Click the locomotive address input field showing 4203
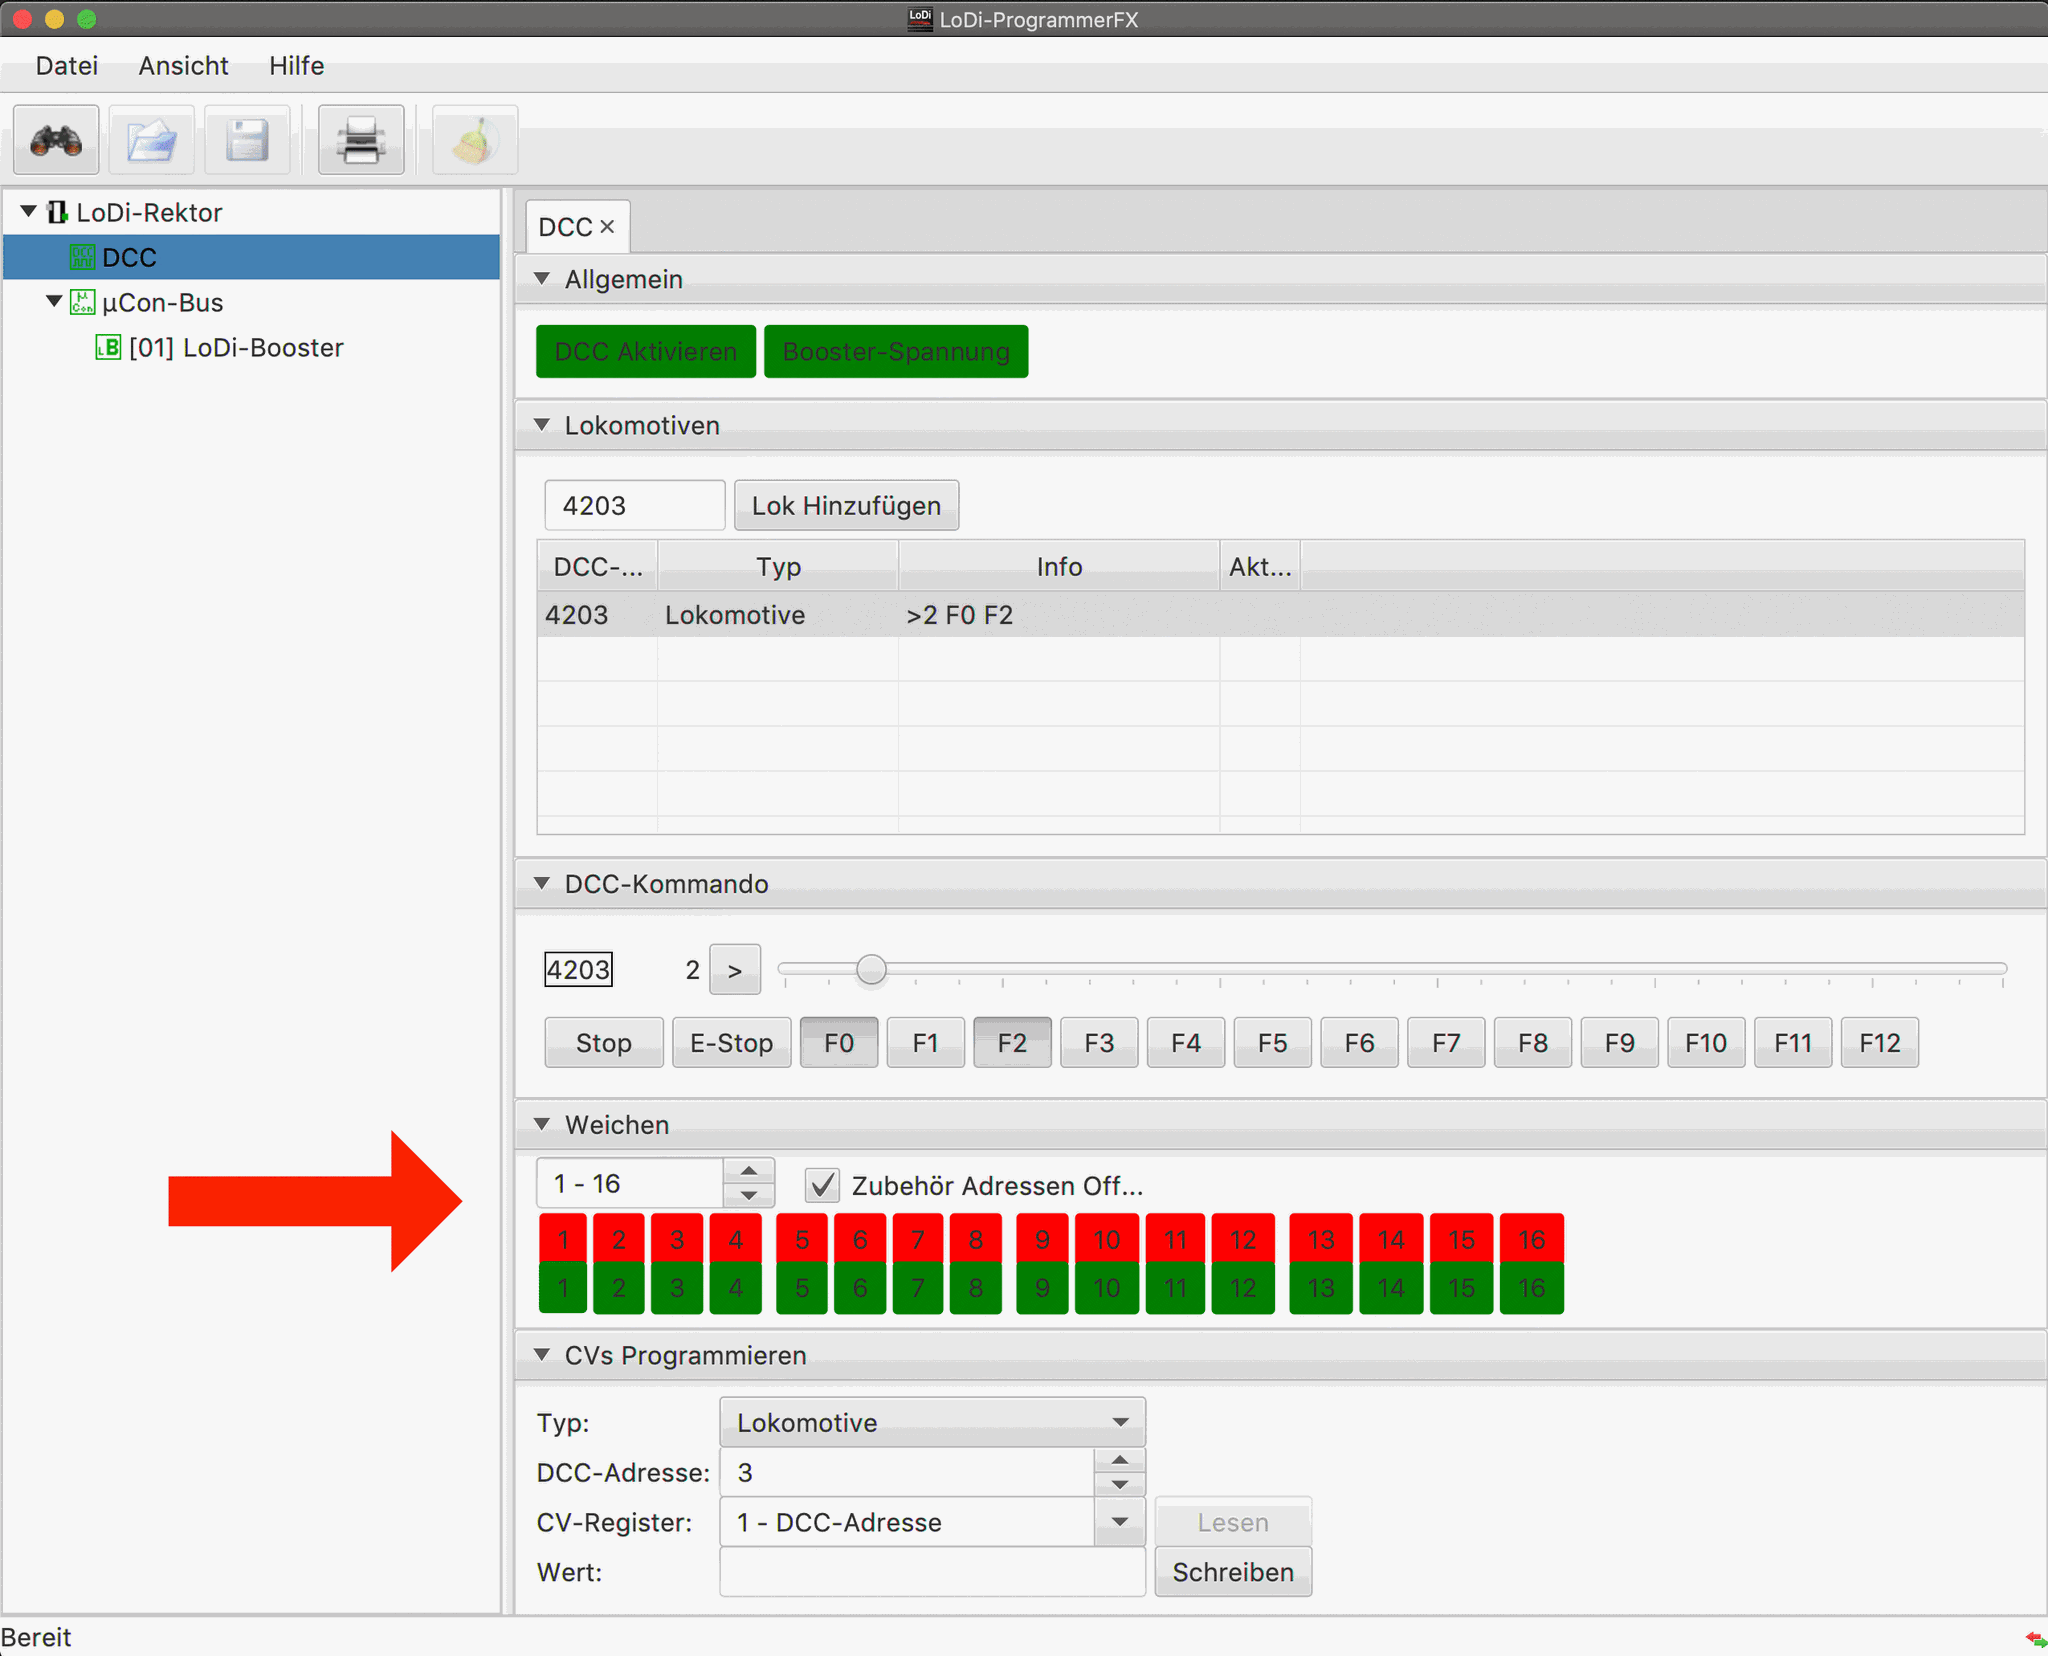The height and width of the screenshot is (1656, 2048). [634, 505]
